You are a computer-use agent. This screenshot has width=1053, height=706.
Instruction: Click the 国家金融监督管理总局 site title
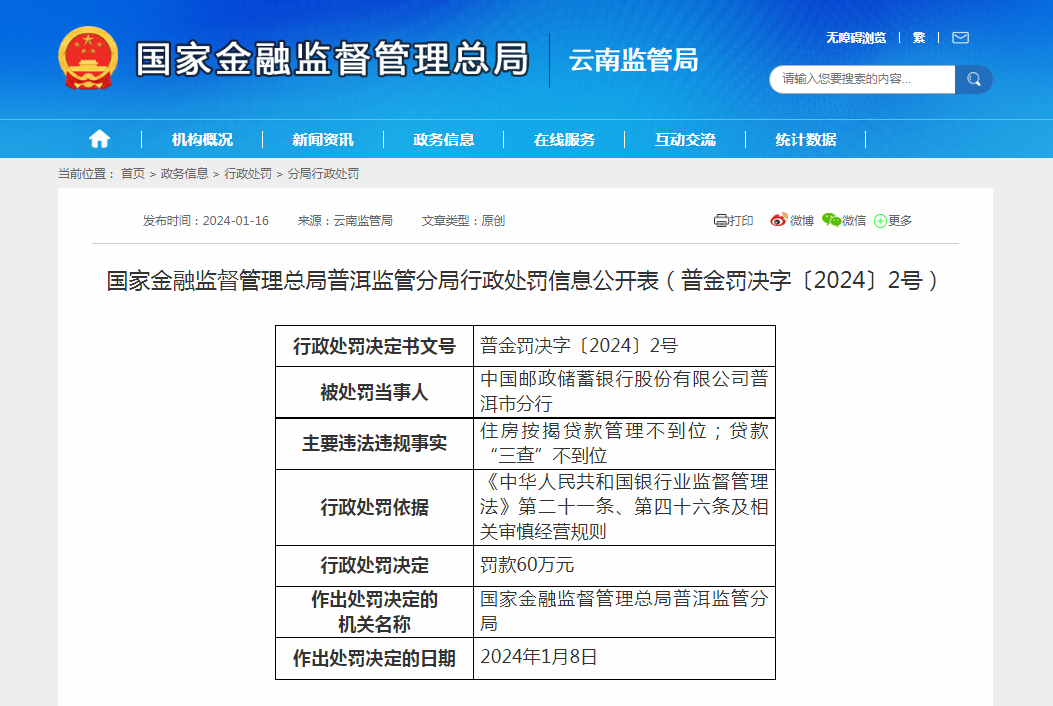[x=332, y=58]
